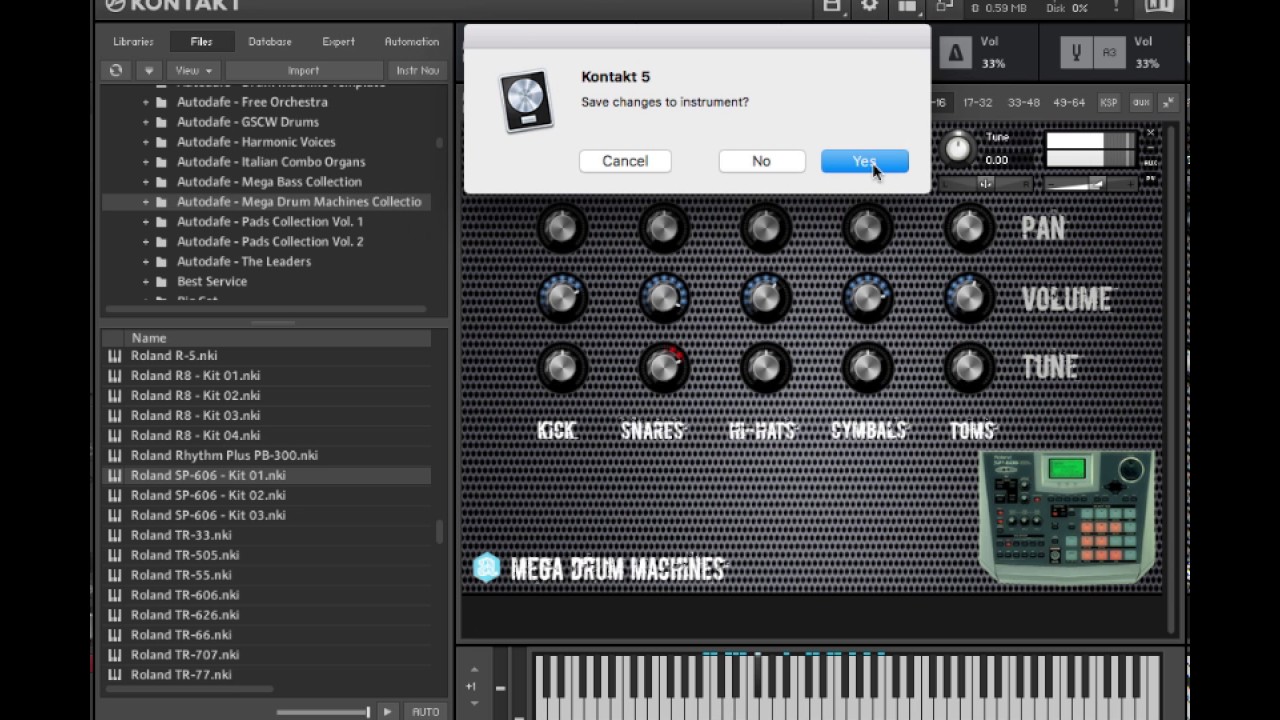Open the View dropdown menu
1280x720 pixels.
[194, 70]
